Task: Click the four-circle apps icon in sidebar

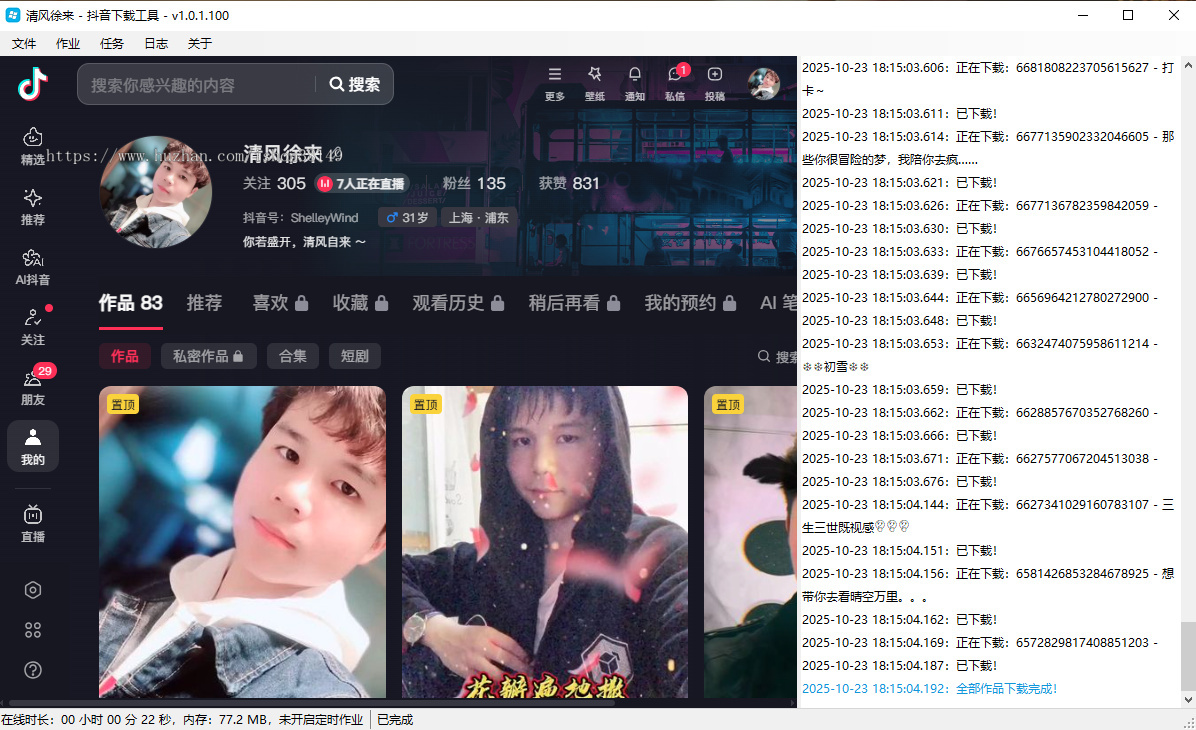Action: (x=33, y=630)
